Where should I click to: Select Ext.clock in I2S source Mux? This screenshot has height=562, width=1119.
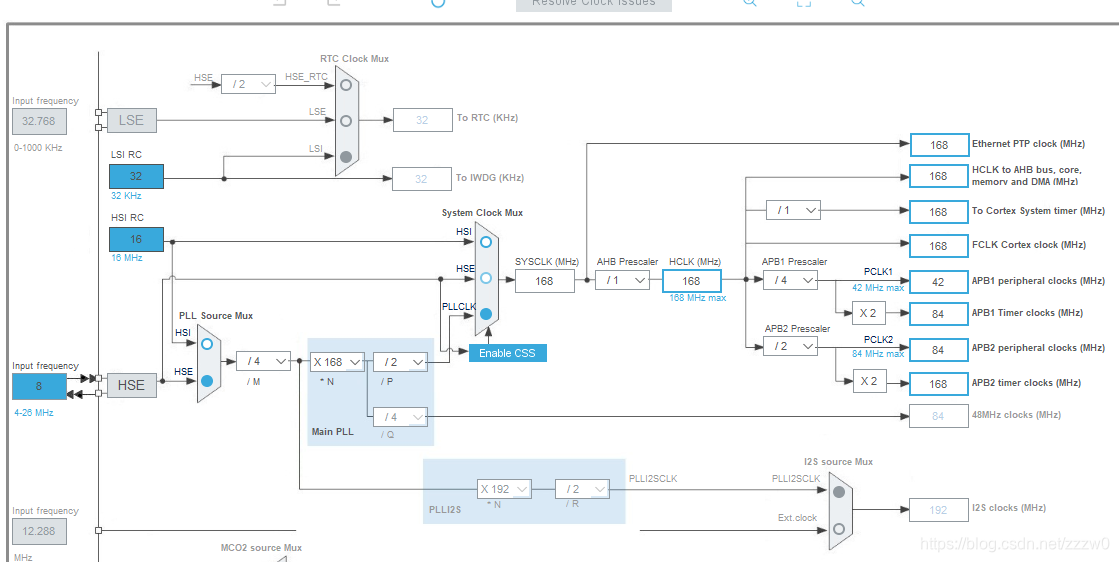pos(839,528)
